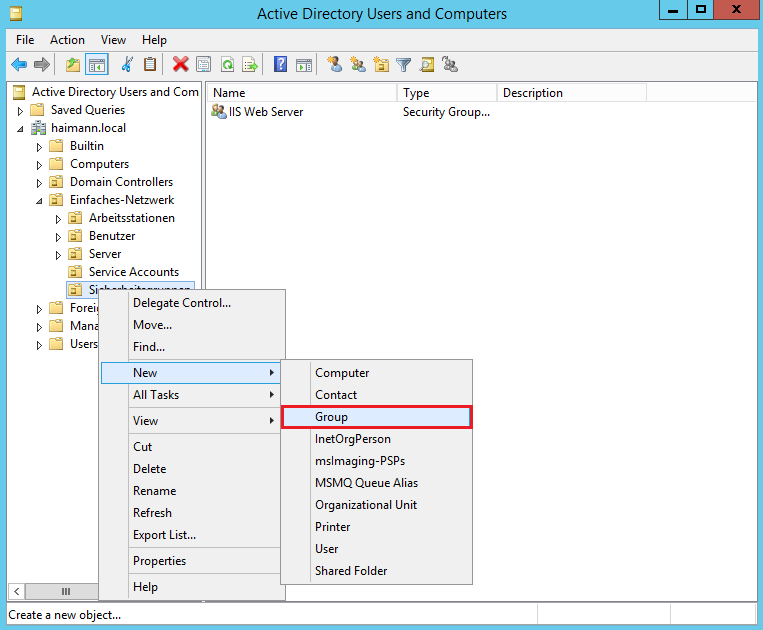
Task: Choose Delegate Control... from context menu
Action: pos(192,303)
